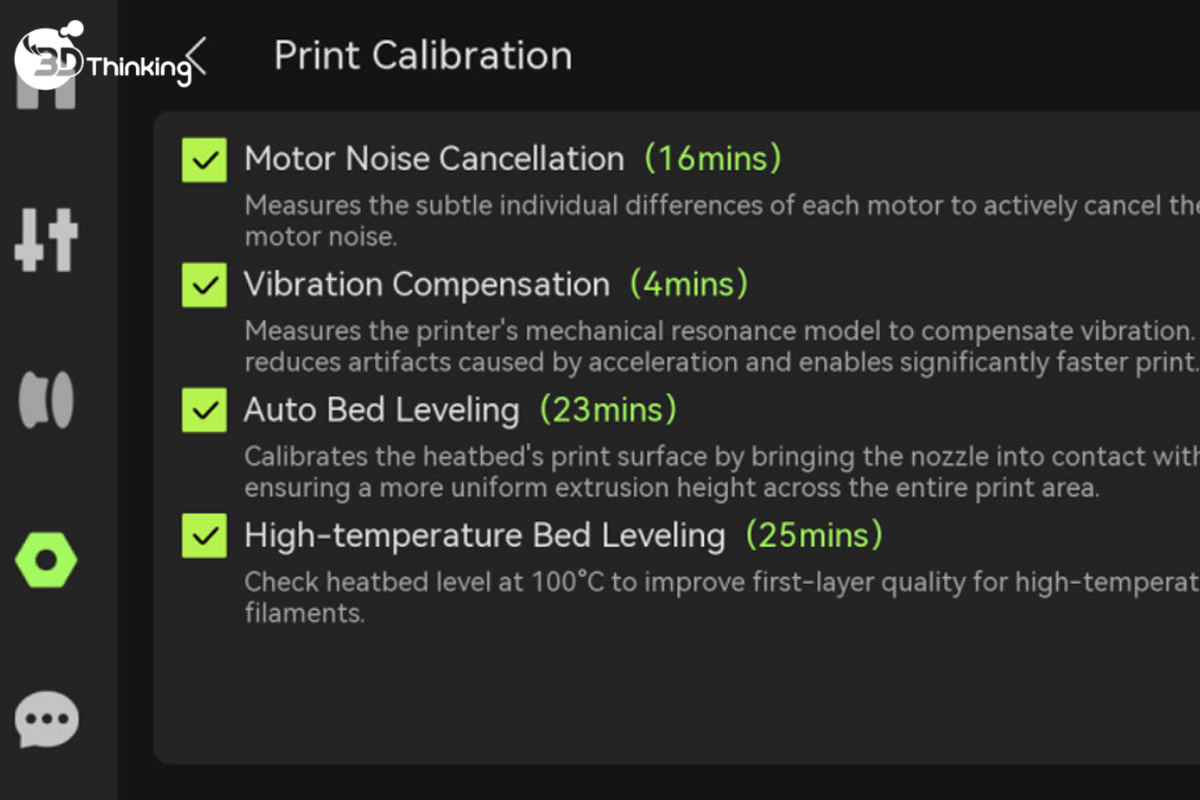Click the 4mins time estimate
The height and width of the screenshot is (800, 1200).
tap(689, 284)
